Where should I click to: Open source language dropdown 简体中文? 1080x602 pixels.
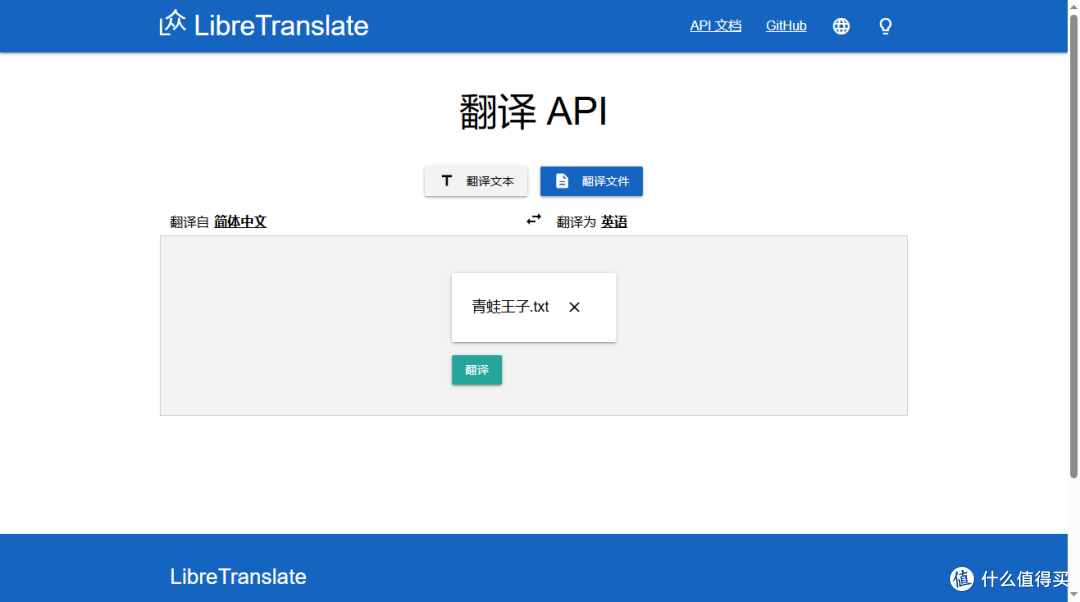click(240, 222)
